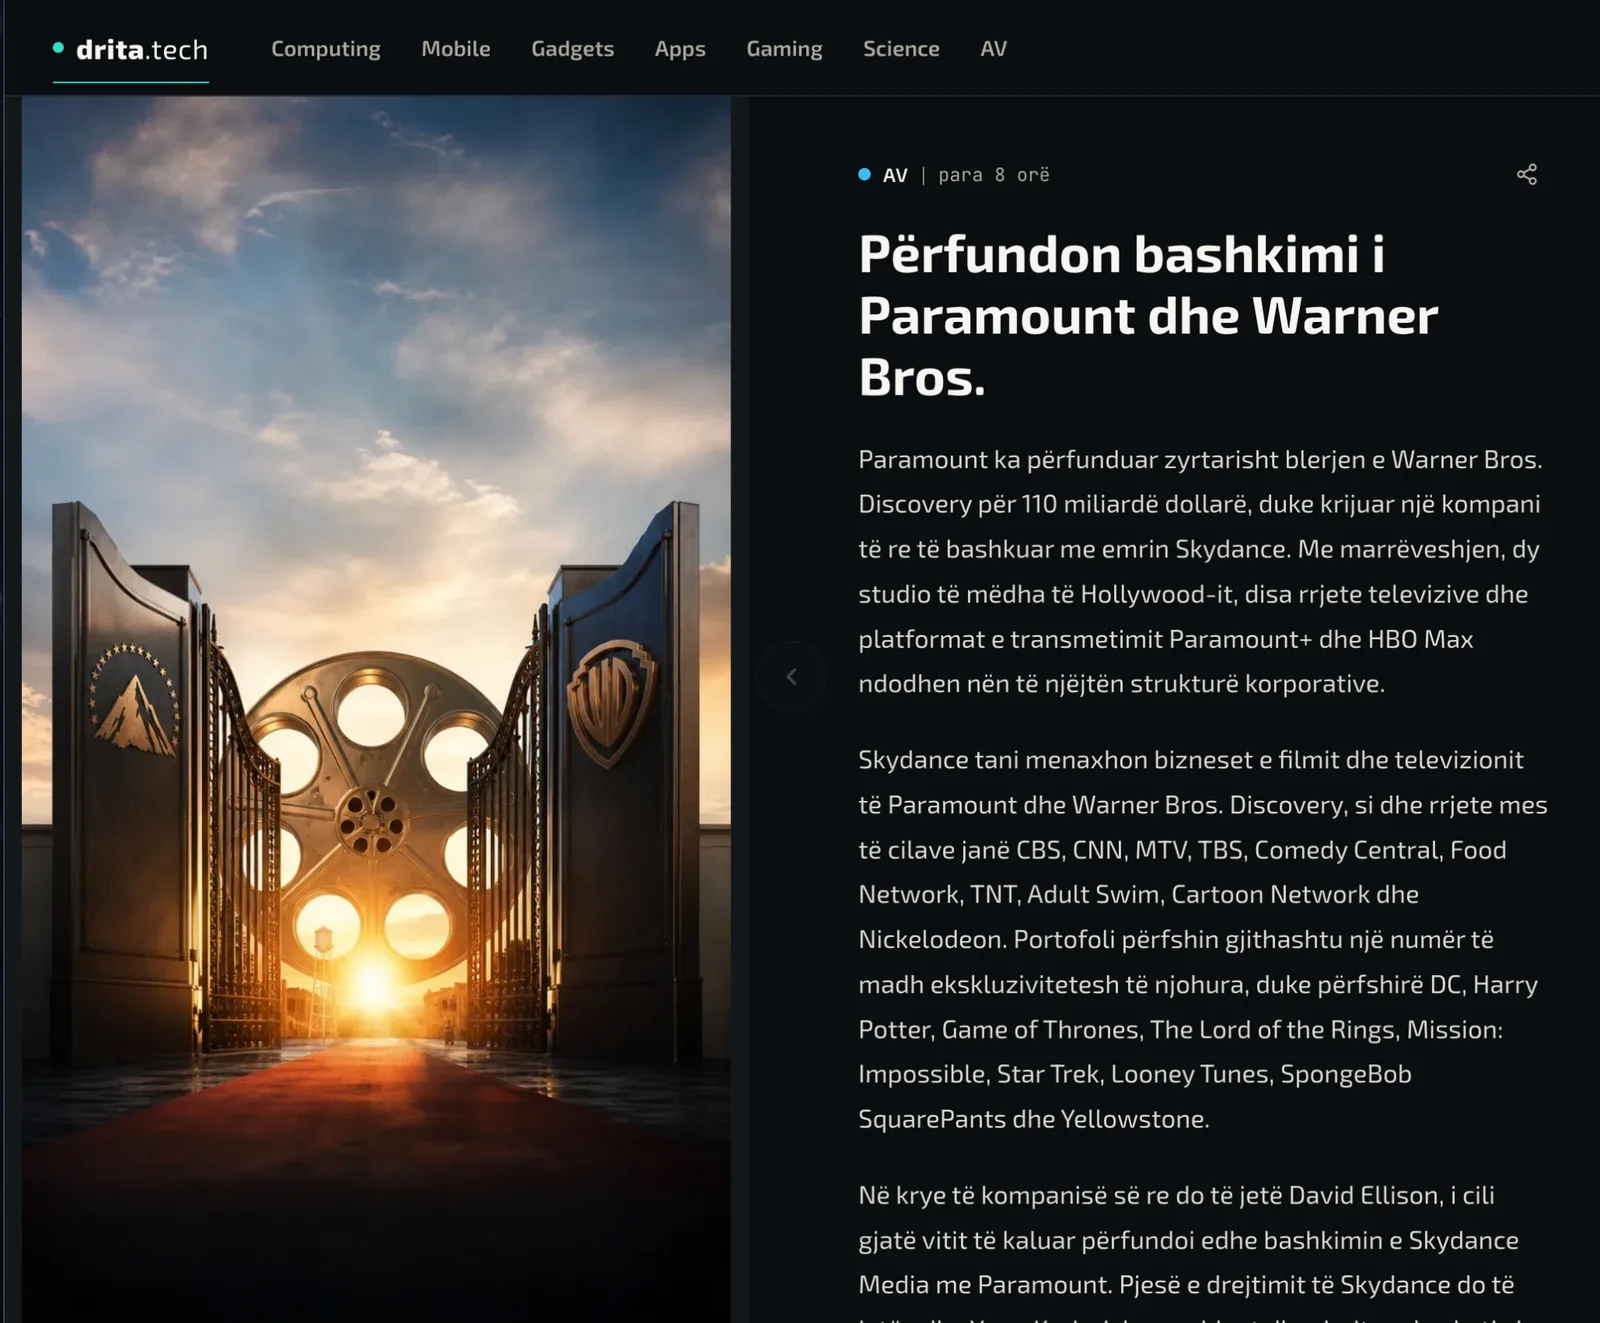
Task: Open the Science section
Action: 901,49
